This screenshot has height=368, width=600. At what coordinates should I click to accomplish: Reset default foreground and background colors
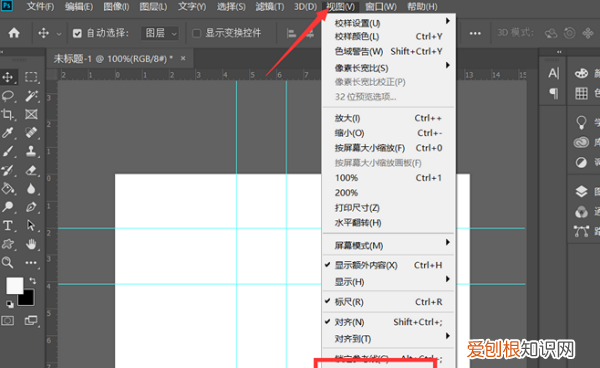click(x=10, y=304)
